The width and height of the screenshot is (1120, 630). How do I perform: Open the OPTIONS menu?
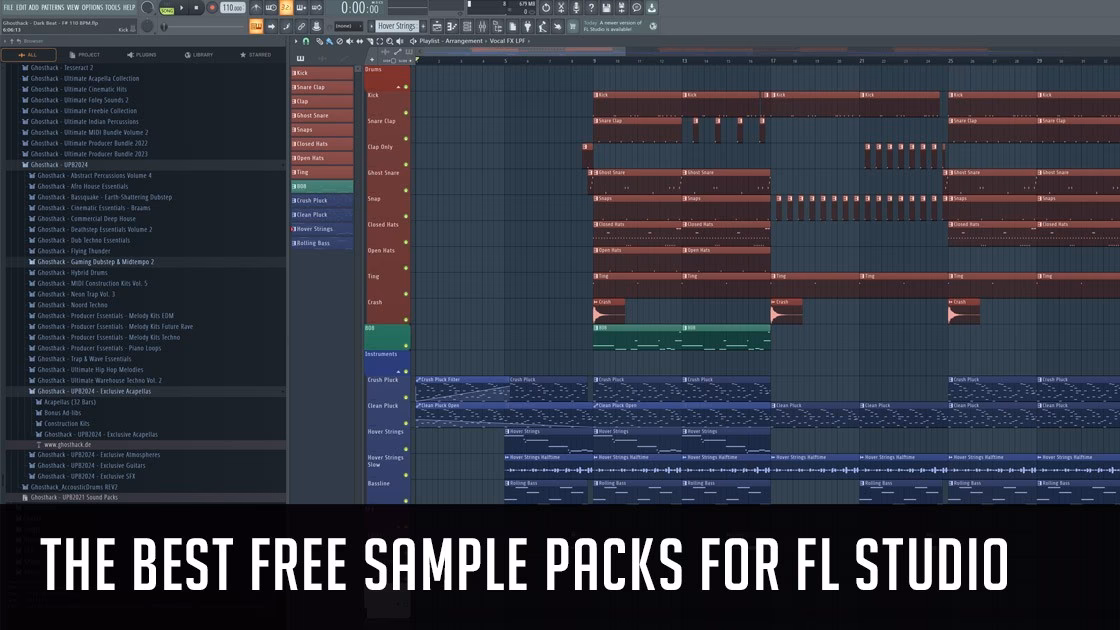coord(92,8)
